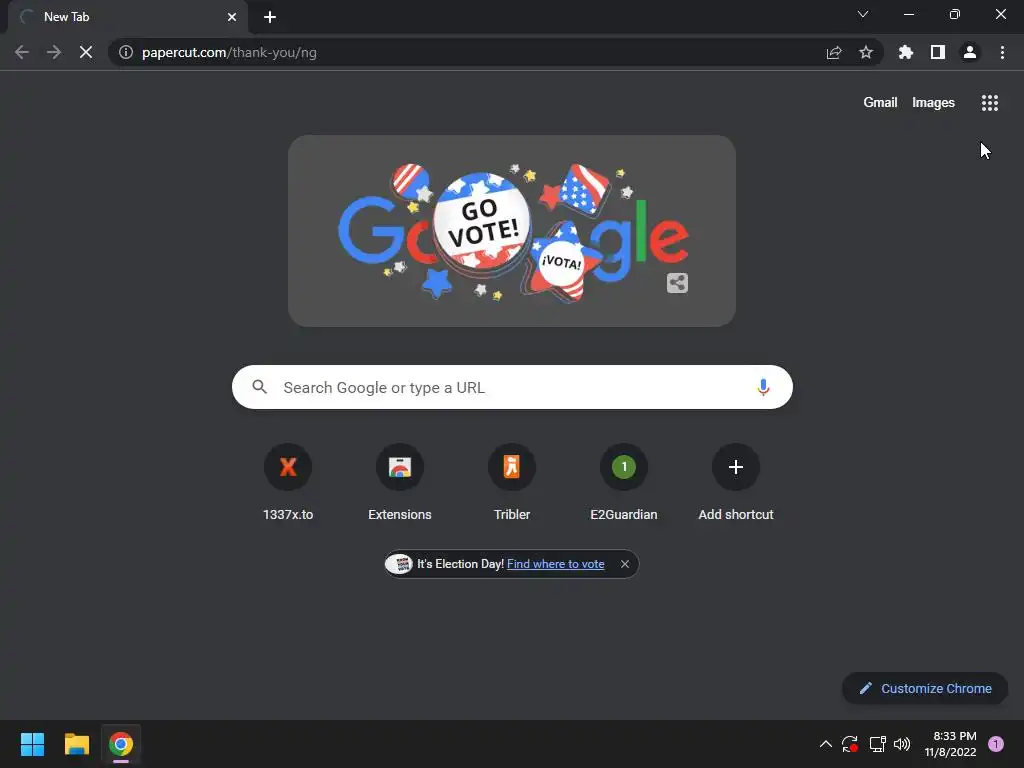Viewport: 1024px width, 768px height.
Task: Open the Chrome profile avatar
Action: 970,52
